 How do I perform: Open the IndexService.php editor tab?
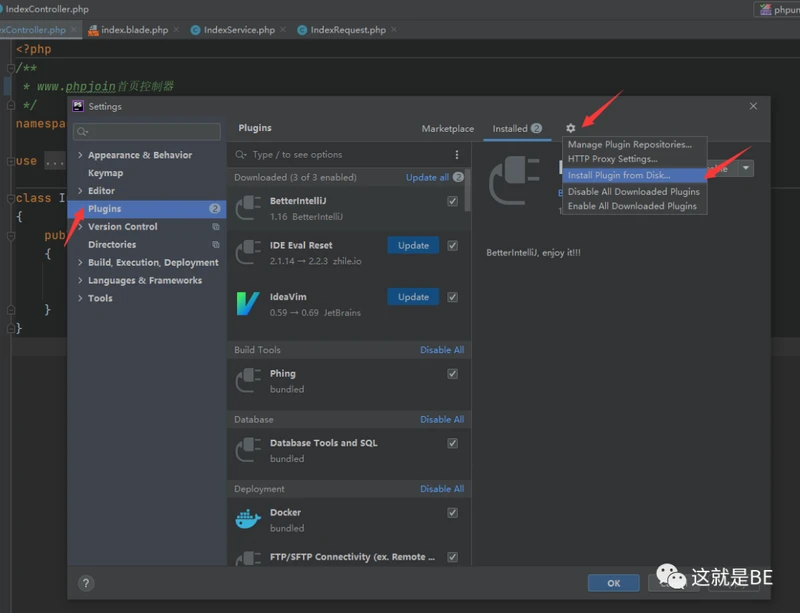click(239, 30)
